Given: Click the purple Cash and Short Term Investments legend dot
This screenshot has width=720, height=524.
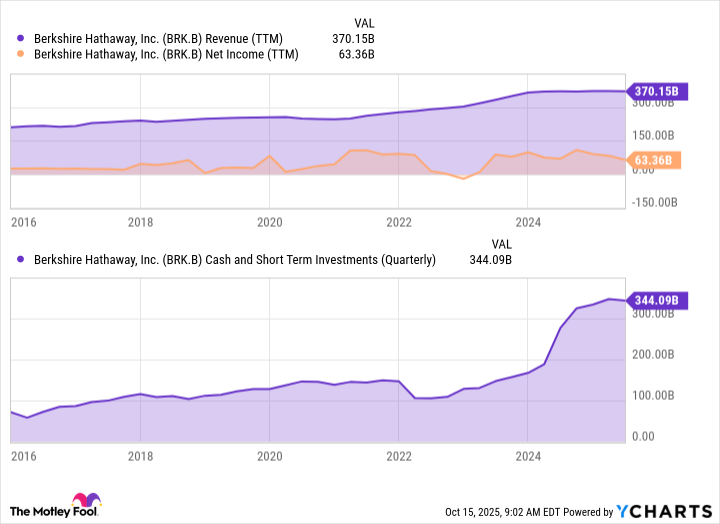Looking at the screenshot, I should point(20,260).
